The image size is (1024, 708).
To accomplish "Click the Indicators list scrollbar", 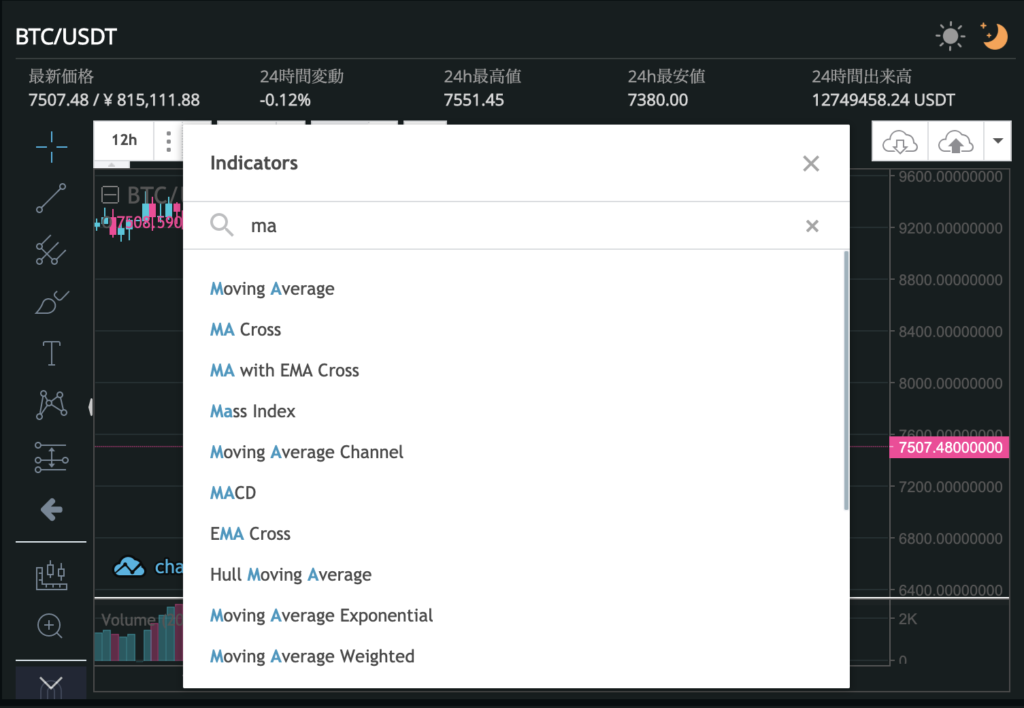I will (x=846, y=381).
